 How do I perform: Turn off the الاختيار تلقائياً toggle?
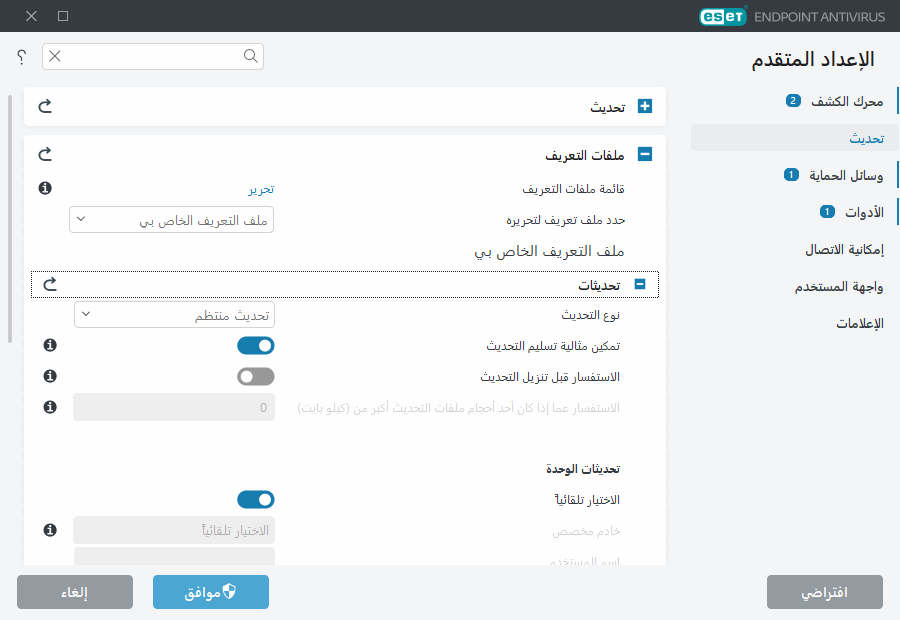coord(258,499)
